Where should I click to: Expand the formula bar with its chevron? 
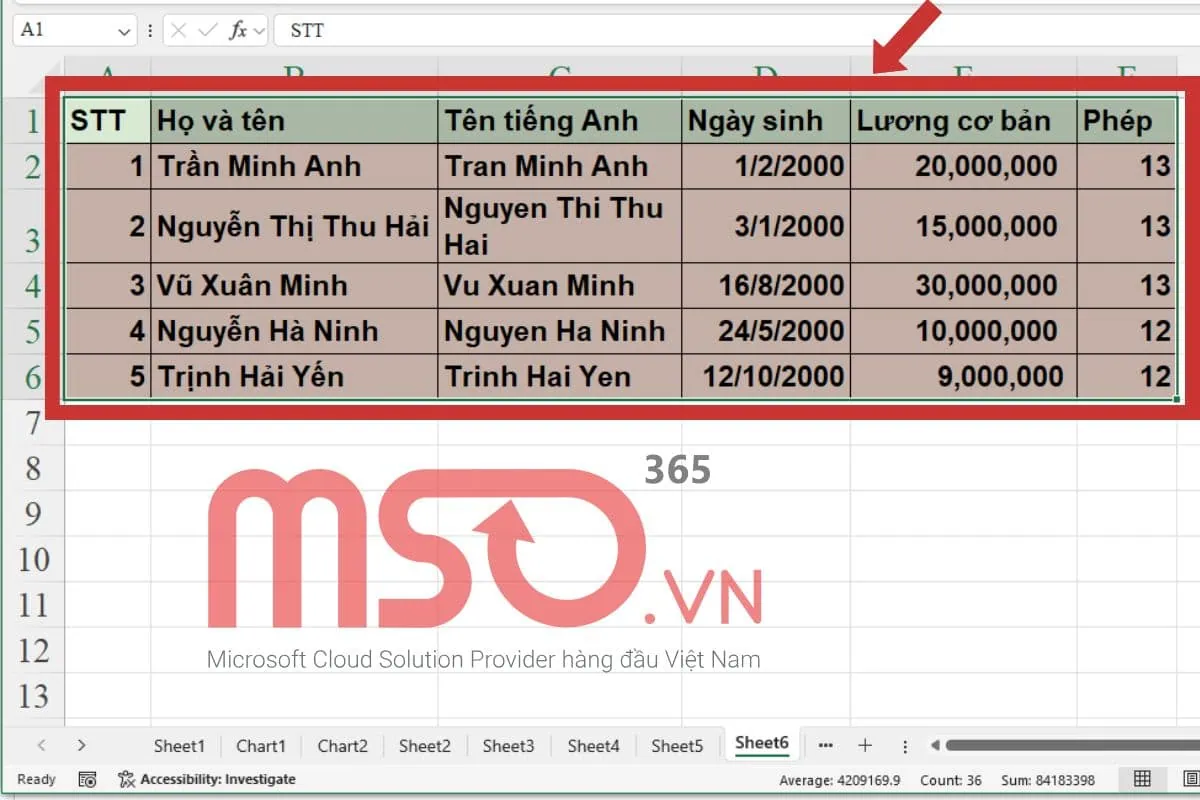point(258,30)
